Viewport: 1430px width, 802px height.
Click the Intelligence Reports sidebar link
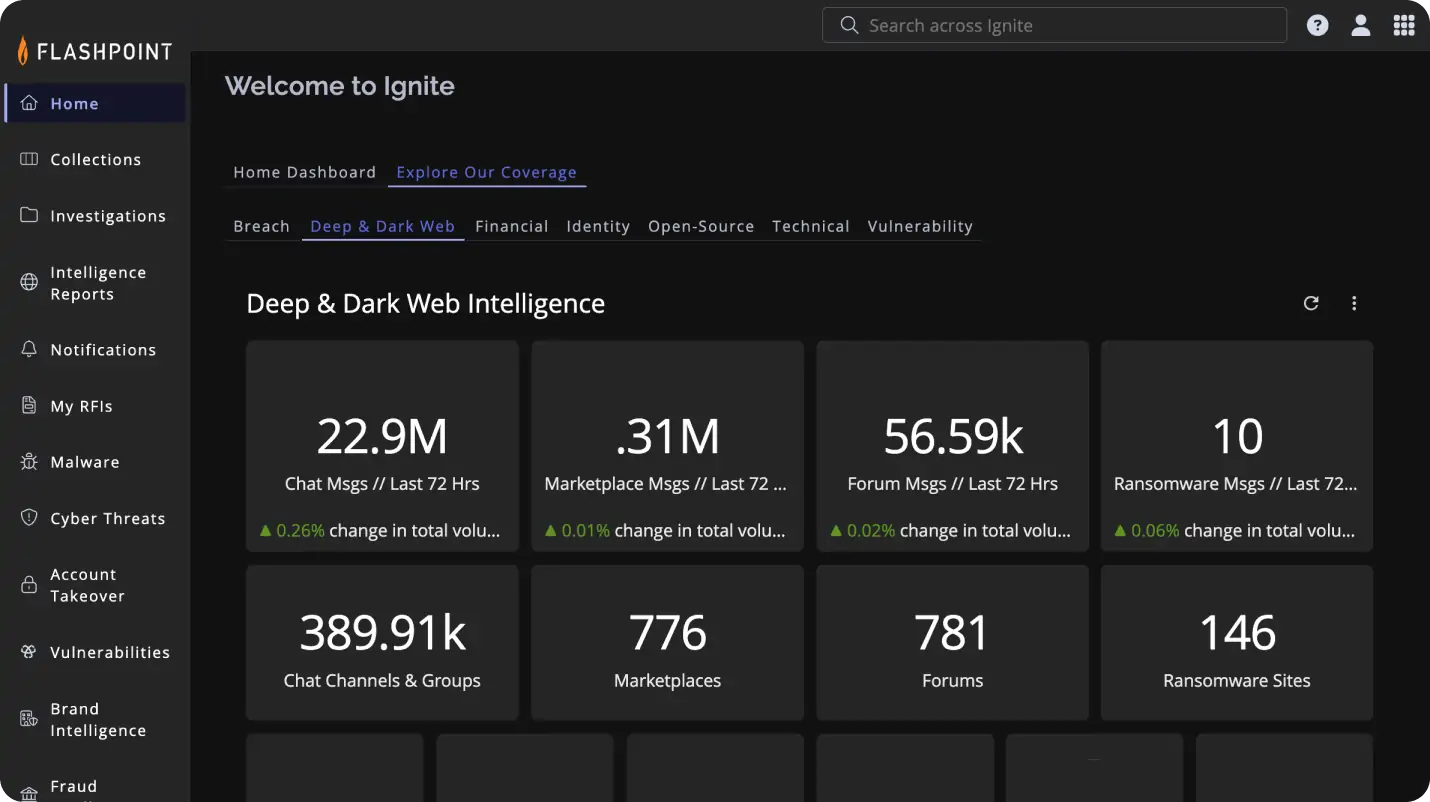click(x=98, y=283)
